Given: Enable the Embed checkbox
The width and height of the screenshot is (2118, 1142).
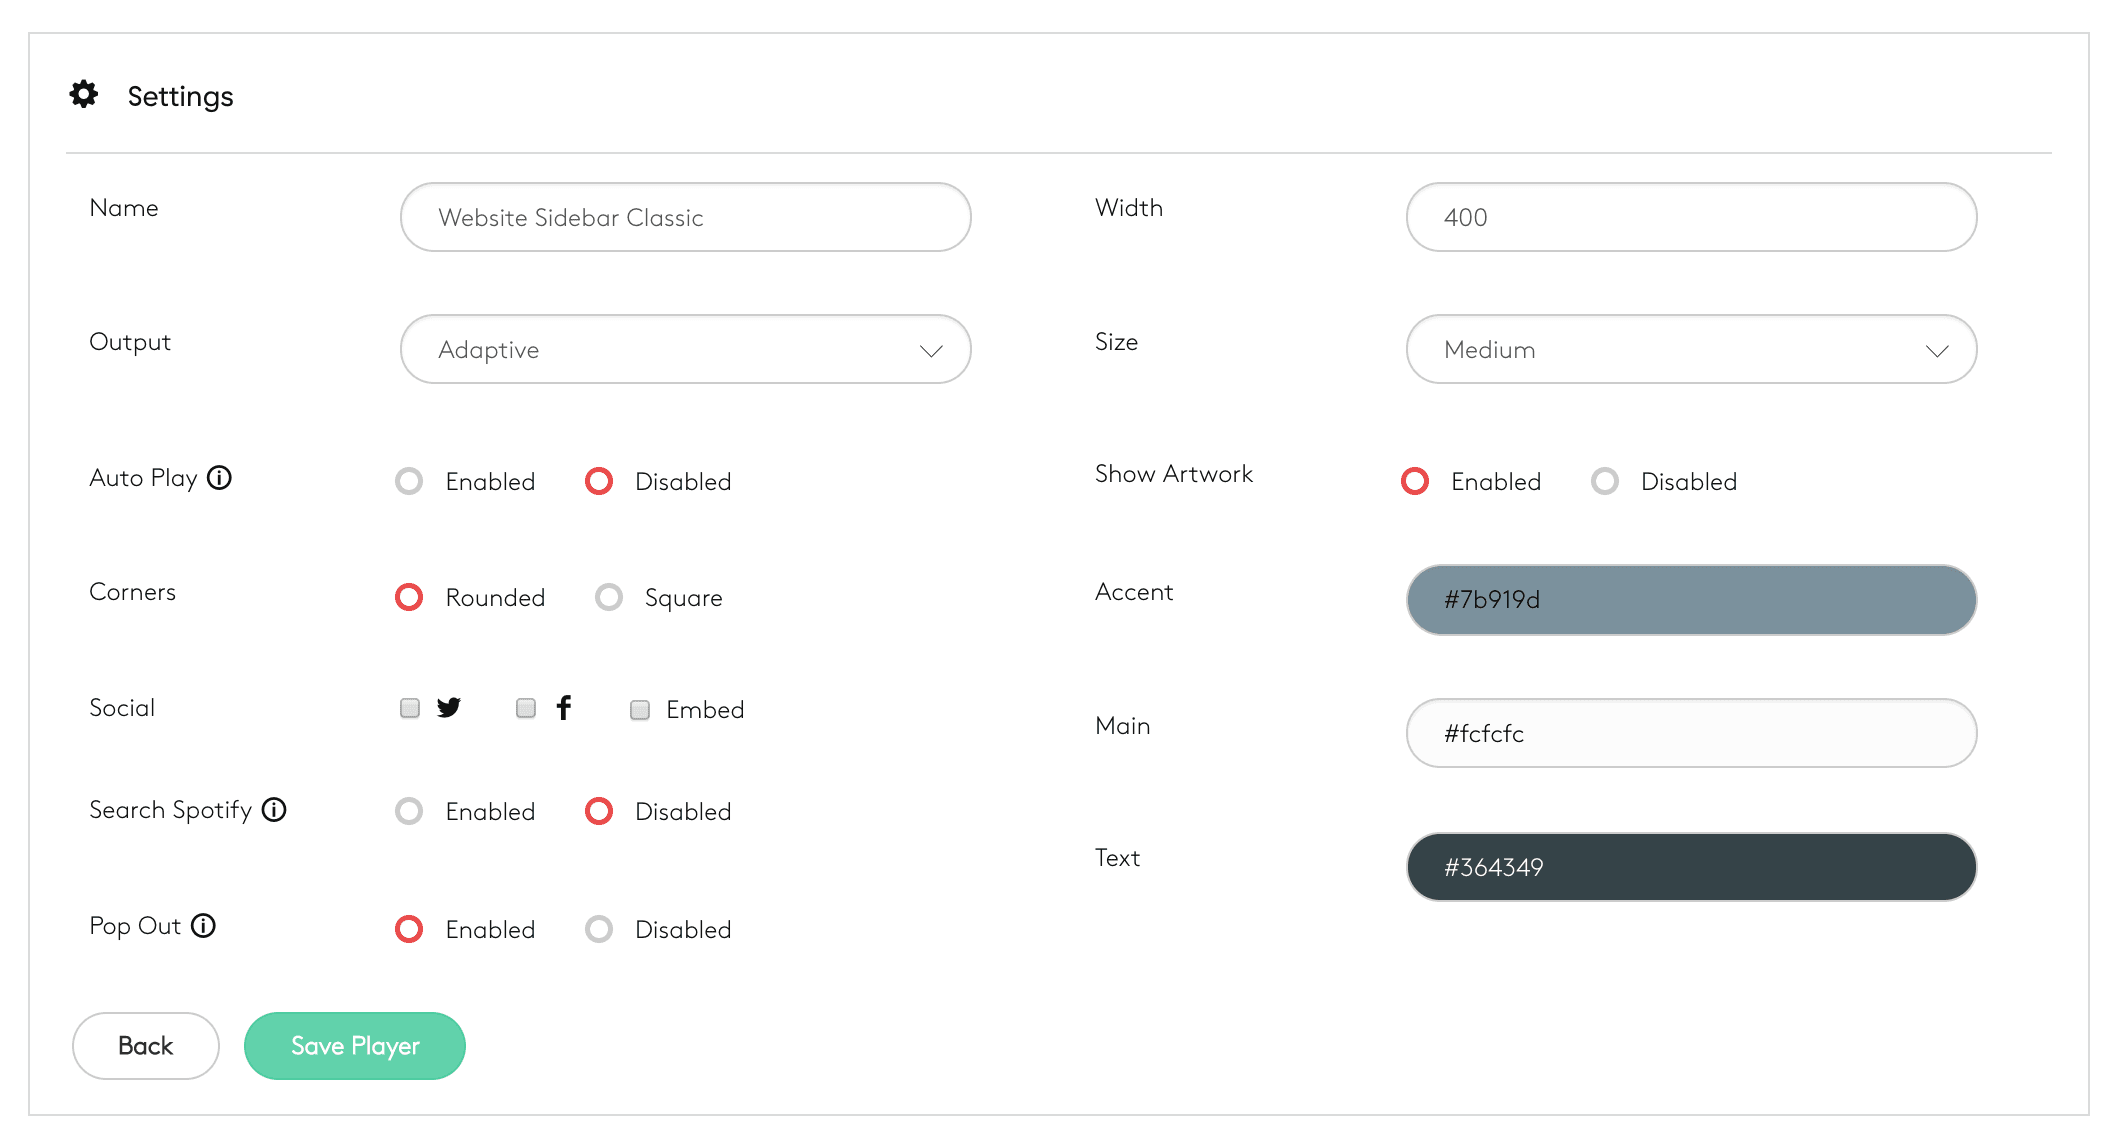Looking at the screenshot, I should click(640, 710).
